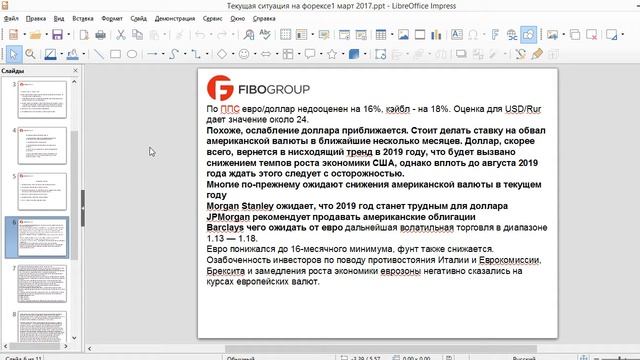This screenshot has width=640, height=360.
Task: Click the New Slide icon
Action: [552, 35]
